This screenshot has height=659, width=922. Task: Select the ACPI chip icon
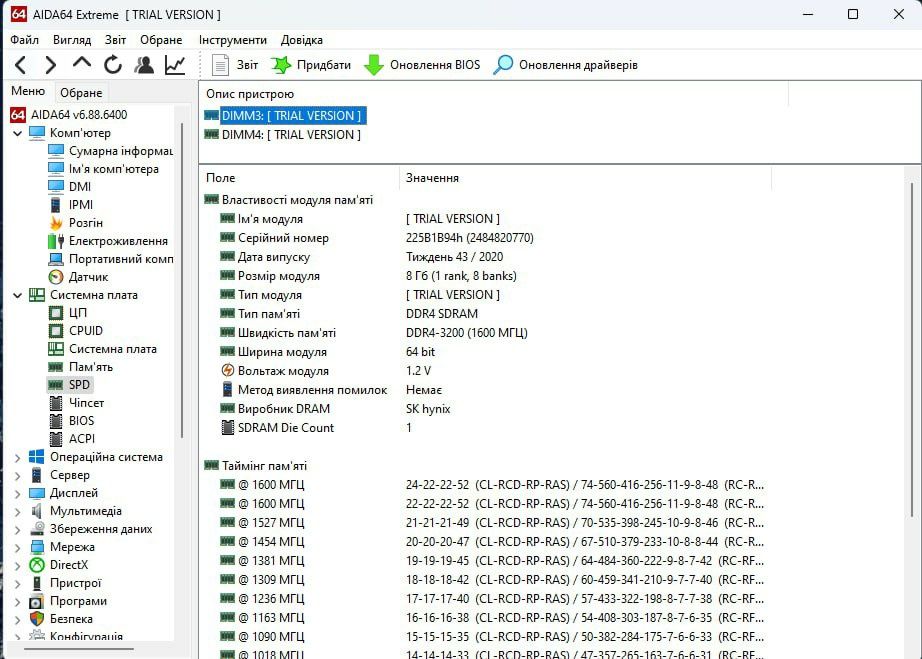click(56, 439)
